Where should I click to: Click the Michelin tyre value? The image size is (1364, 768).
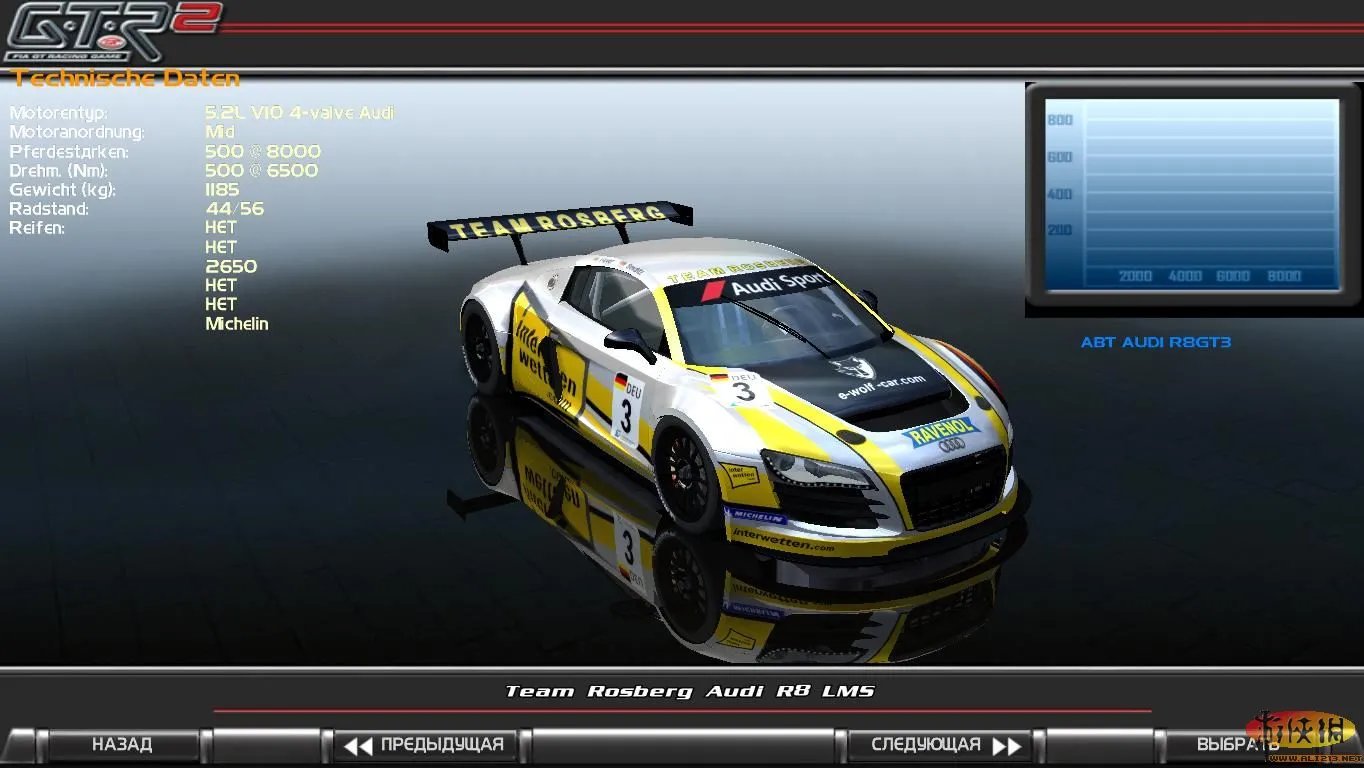(x=237, y=324)
